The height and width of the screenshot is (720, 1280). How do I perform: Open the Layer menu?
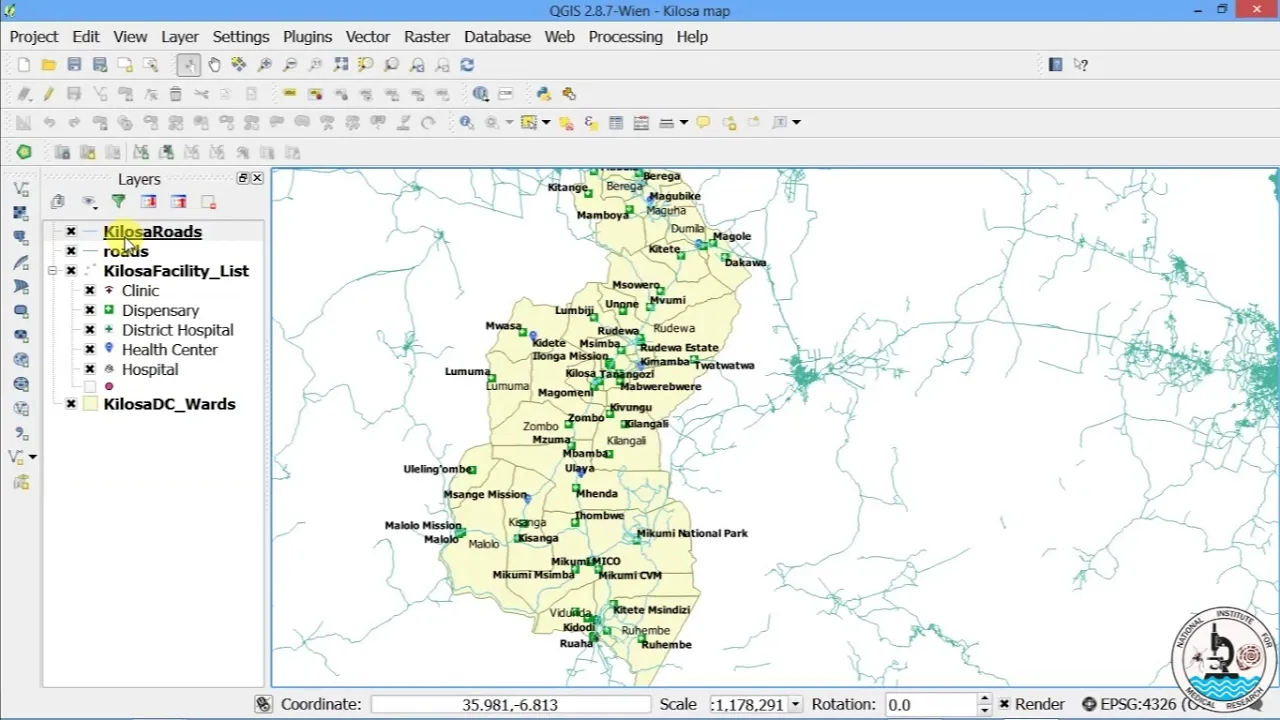point(180,36)
